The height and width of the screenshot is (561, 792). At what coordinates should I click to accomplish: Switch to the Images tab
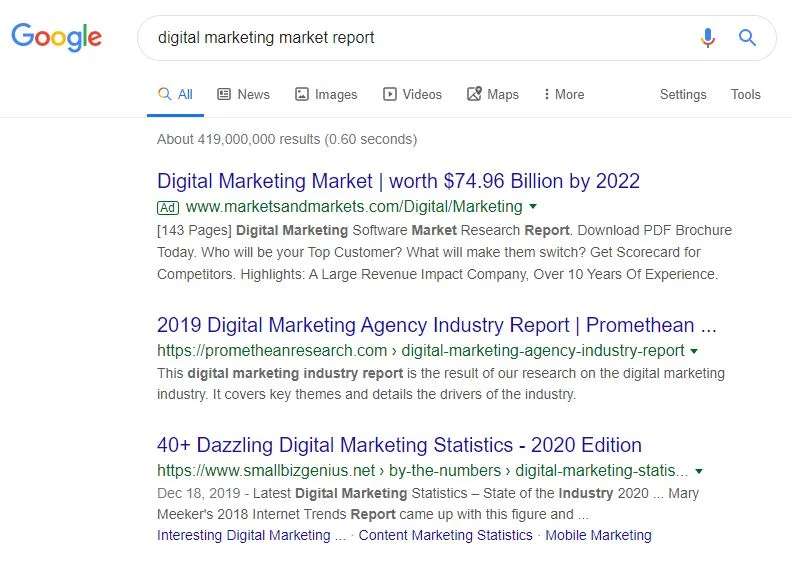click(326, 94)
